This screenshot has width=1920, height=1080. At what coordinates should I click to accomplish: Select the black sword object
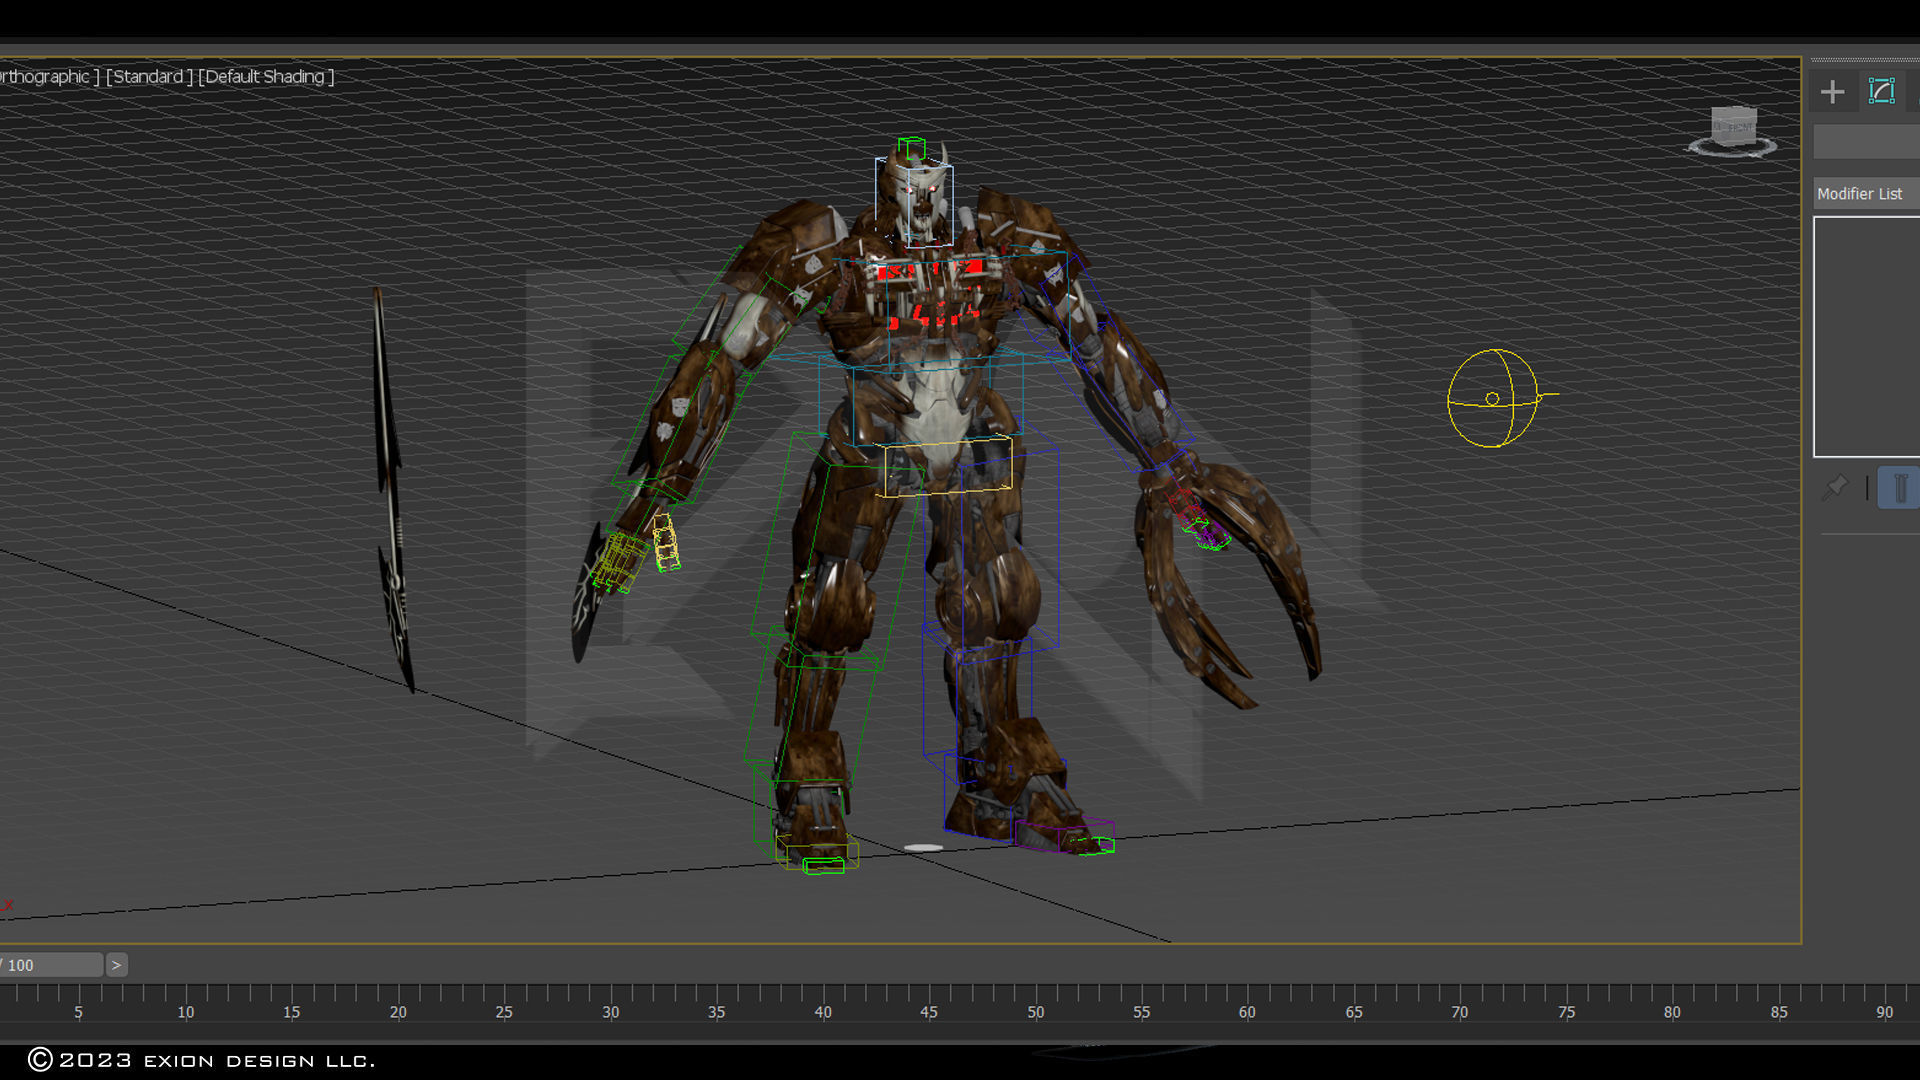392,490
